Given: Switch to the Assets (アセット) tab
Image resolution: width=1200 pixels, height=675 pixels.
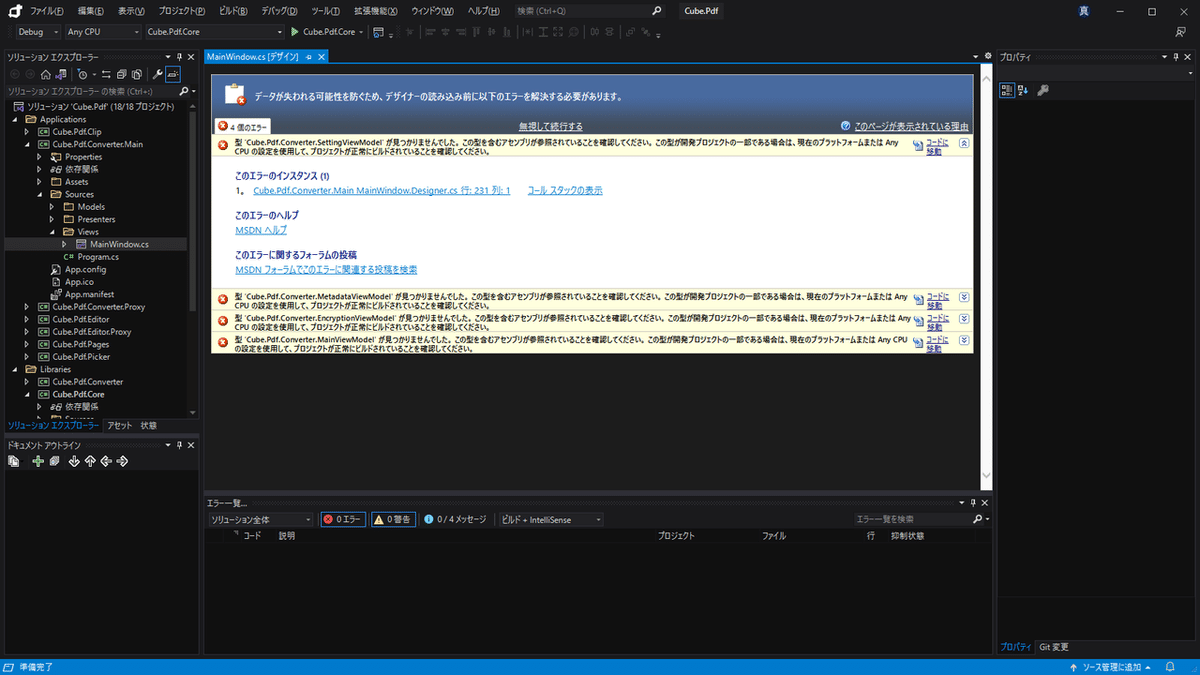Looking at the screenshot, I should tap(120, 425).
